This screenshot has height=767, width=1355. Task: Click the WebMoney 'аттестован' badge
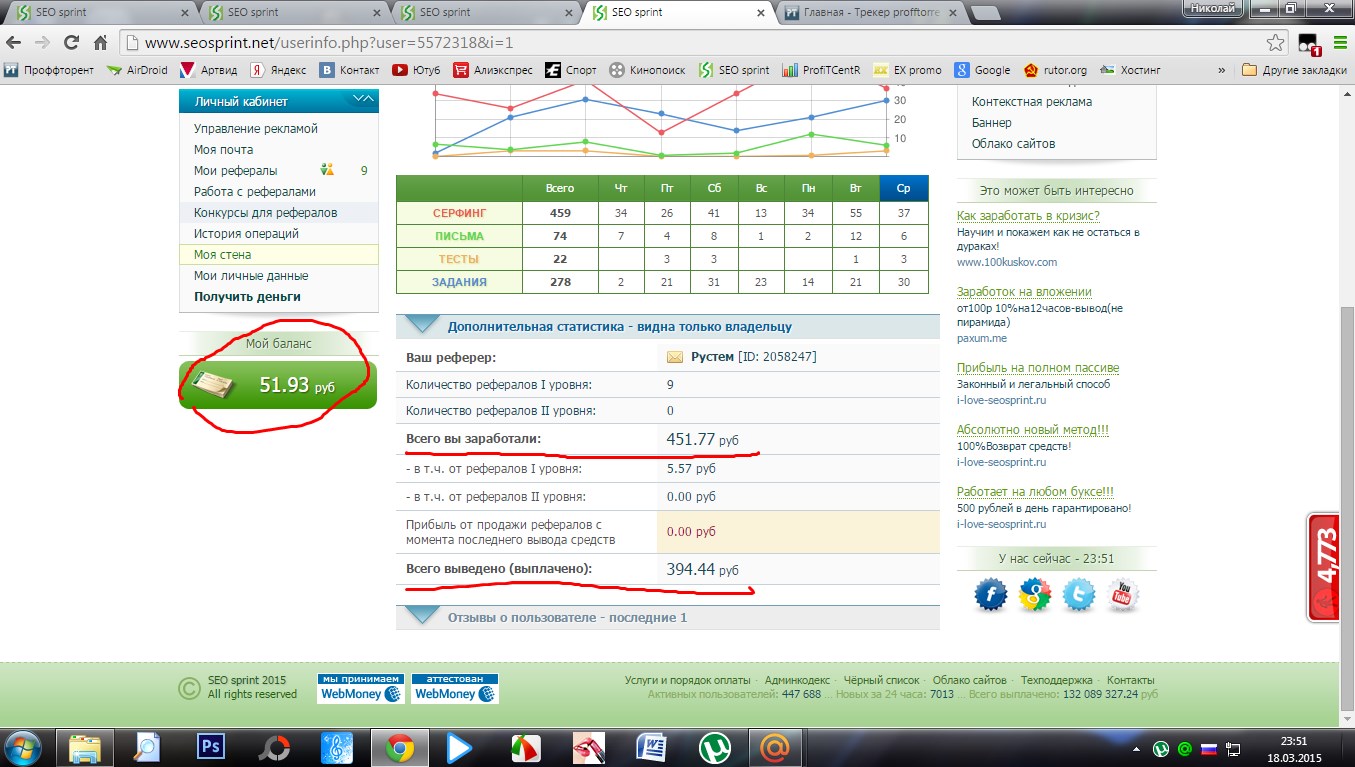(455, 688)
